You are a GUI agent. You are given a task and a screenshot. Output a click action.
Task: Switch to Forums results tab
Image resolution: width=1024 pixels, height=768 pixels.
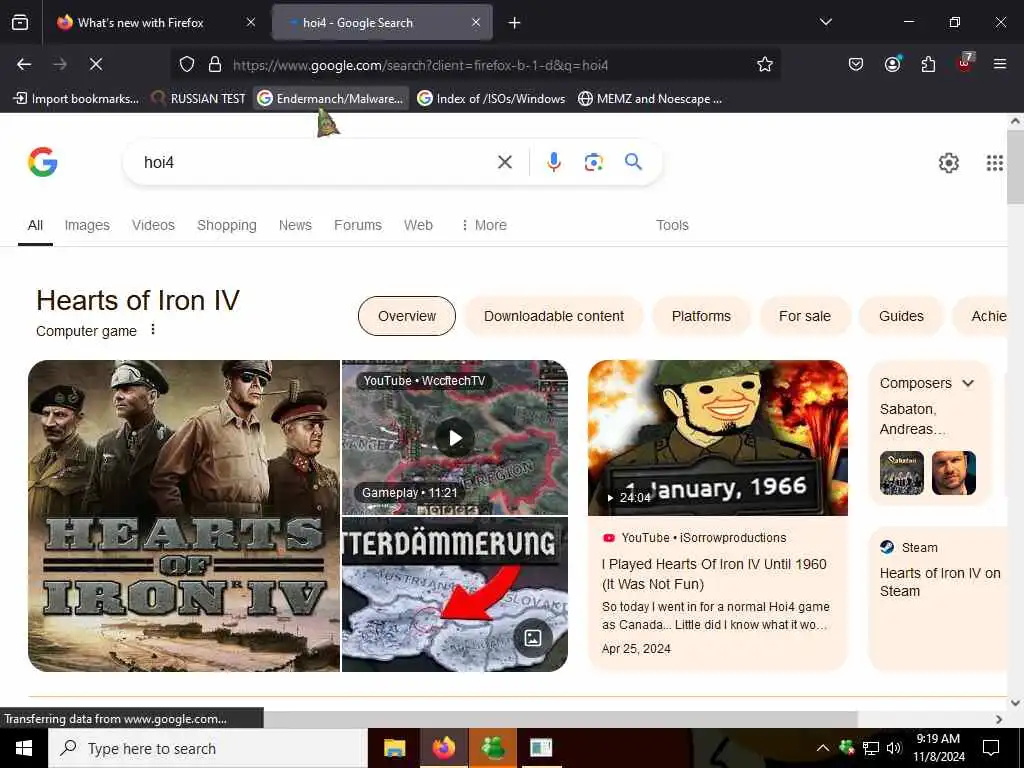tap(358, 225)
